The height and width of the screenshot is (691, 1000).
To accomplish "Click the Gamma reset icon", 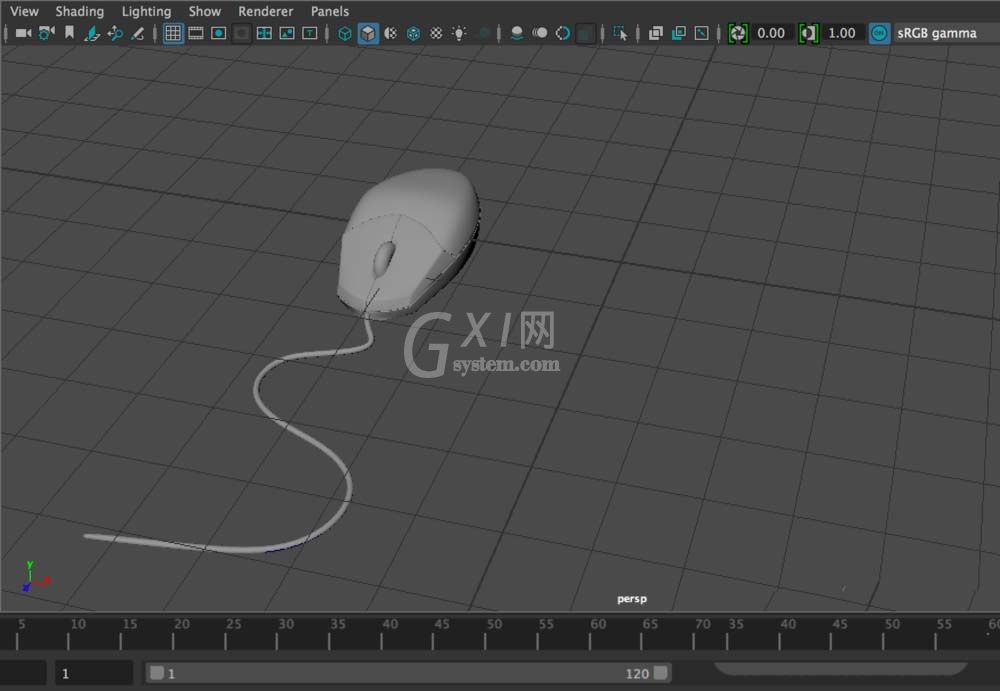I will click(809, 33).
